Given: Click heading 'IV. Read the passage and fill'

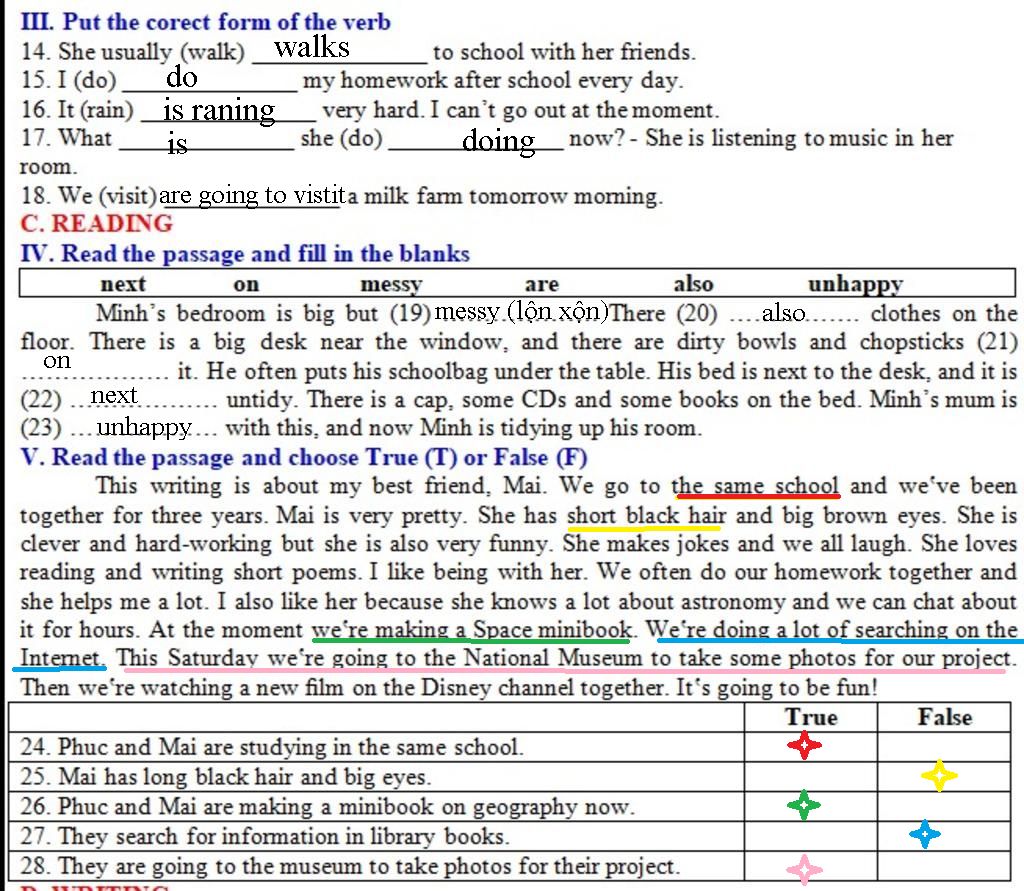Looking at the screenshot, I should 245,253.
